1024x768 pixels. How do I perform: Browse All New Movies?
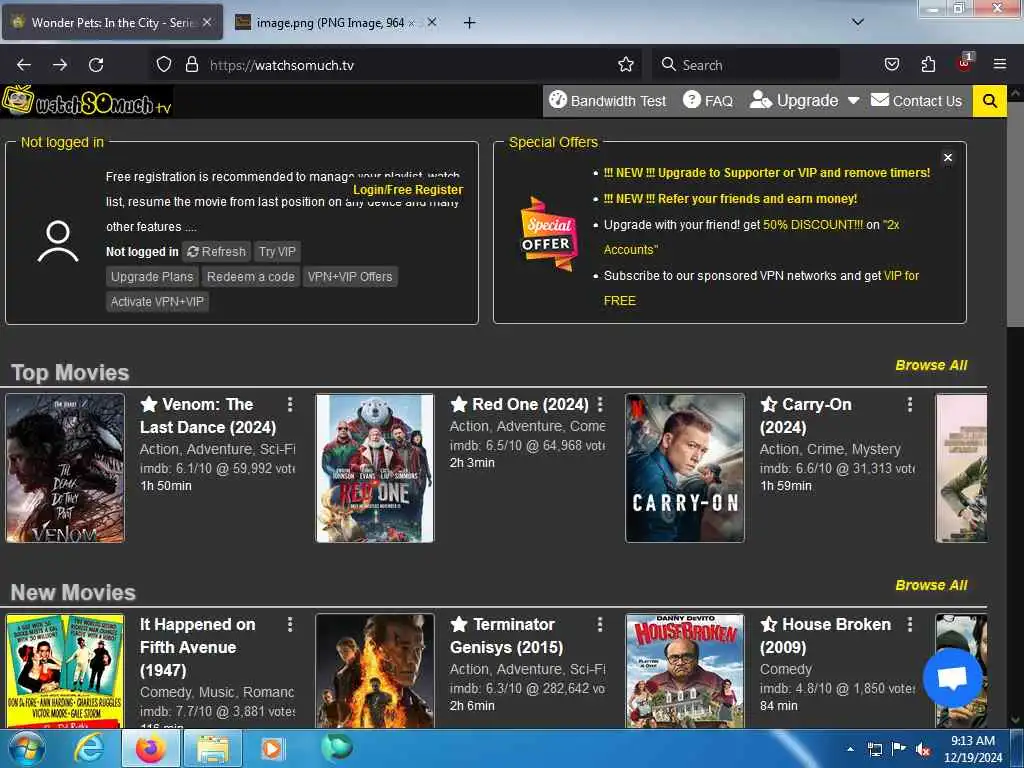tap(931, 585)
